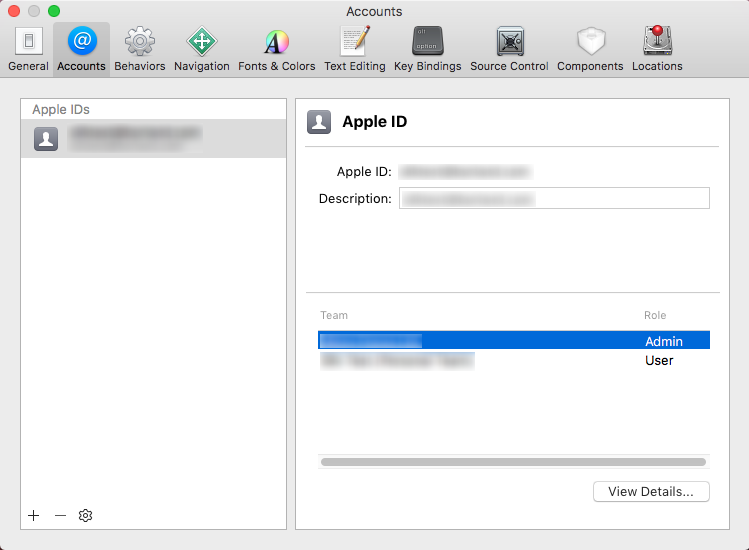749x550 pixels.
Task: Select the team row with User role
Action: (513, 360)
